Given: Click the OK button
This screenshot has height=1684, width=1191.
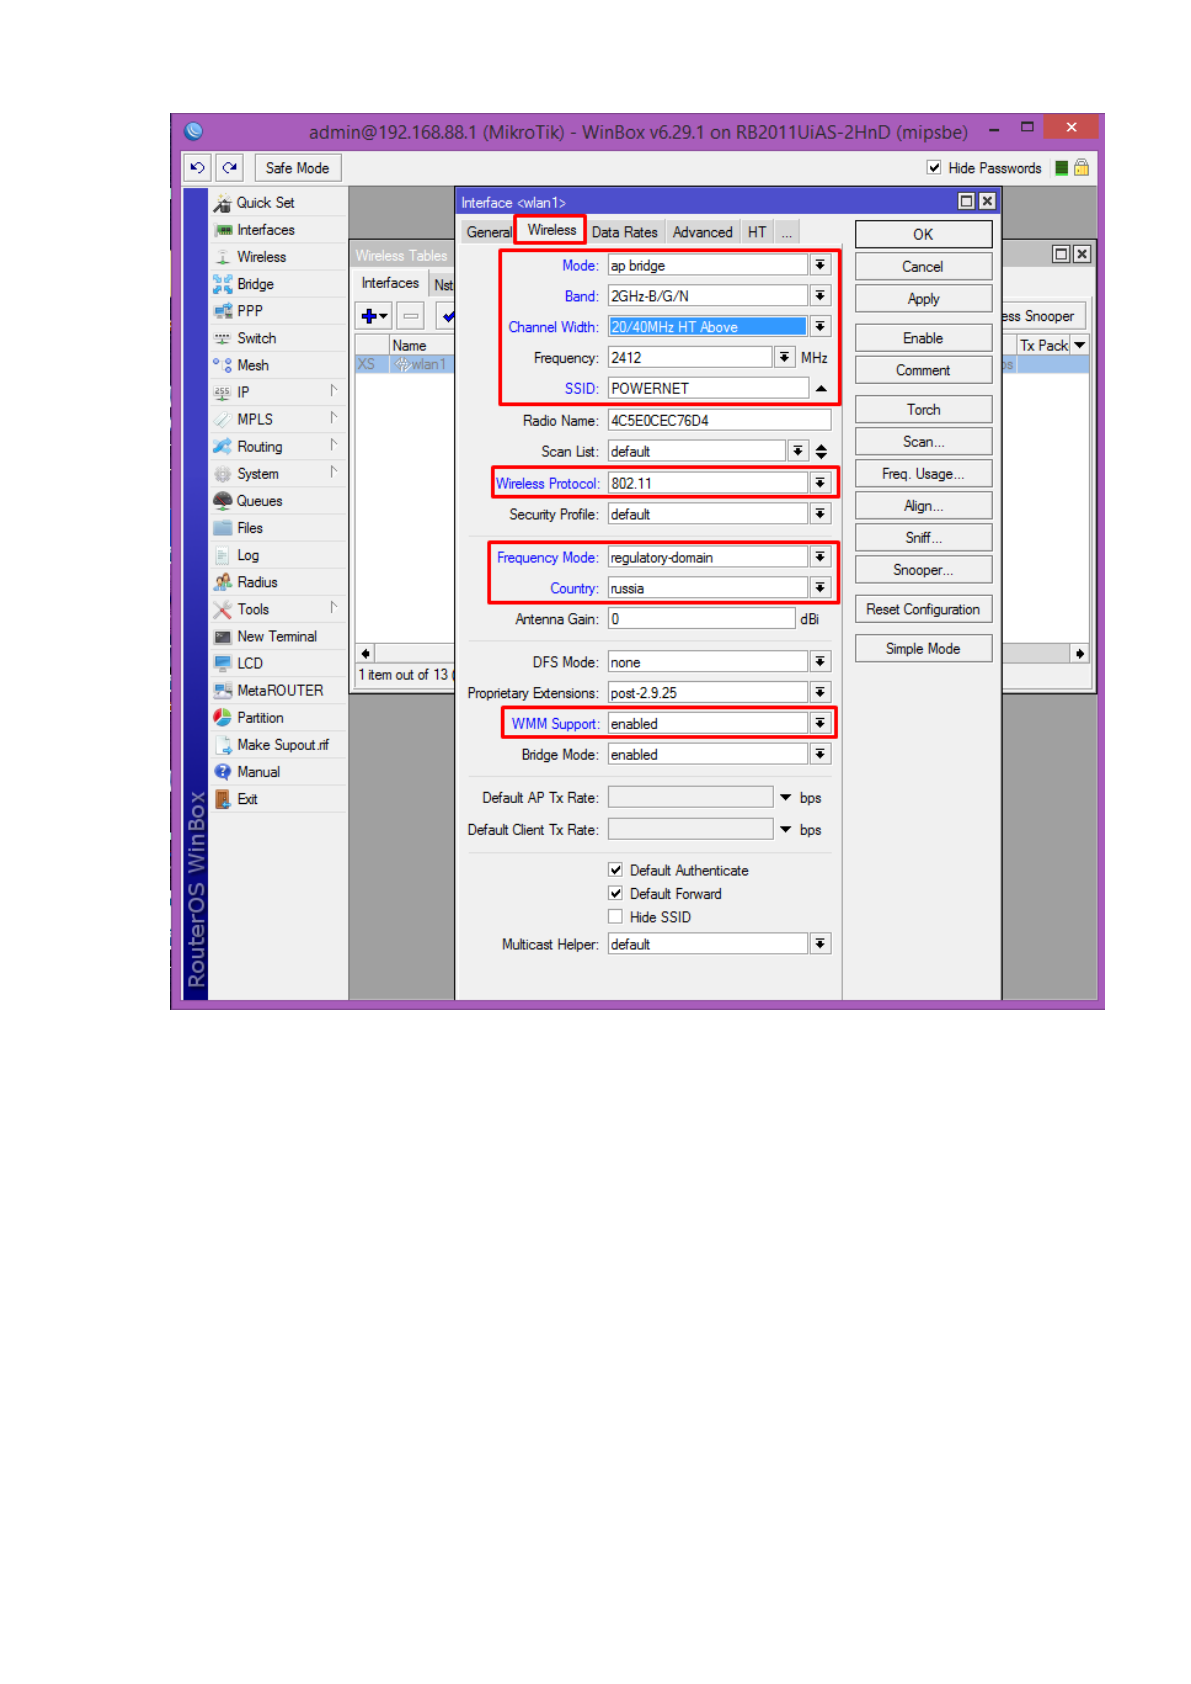Looking at the screenshot, I should [923, 234].
